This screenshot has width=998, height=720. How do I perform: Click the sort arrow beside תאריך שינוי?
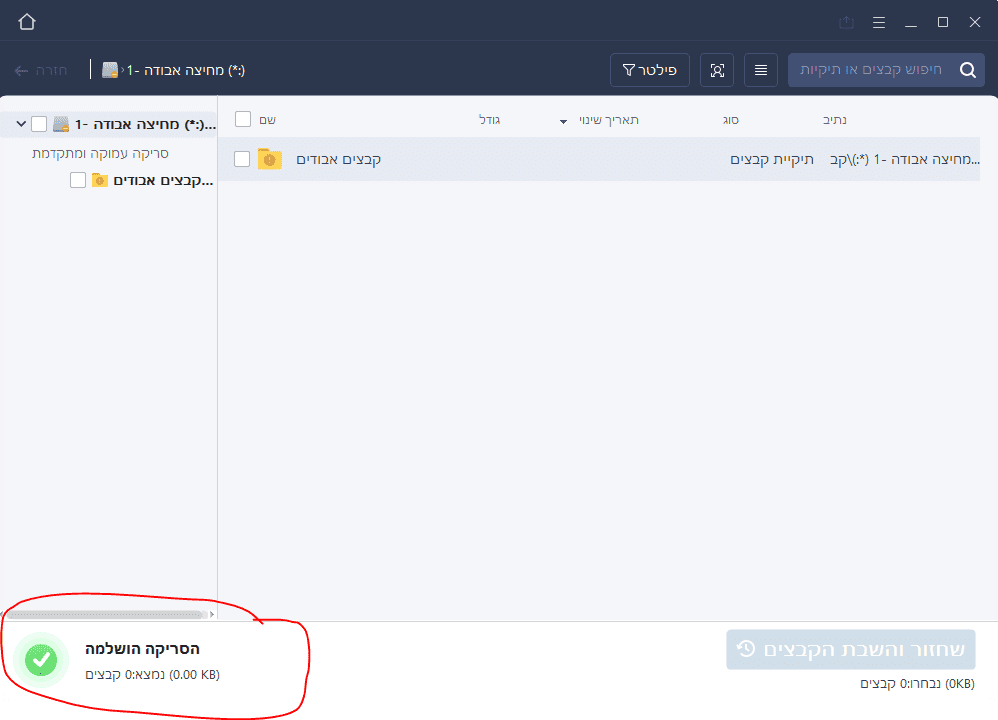(x=563, y=121)
